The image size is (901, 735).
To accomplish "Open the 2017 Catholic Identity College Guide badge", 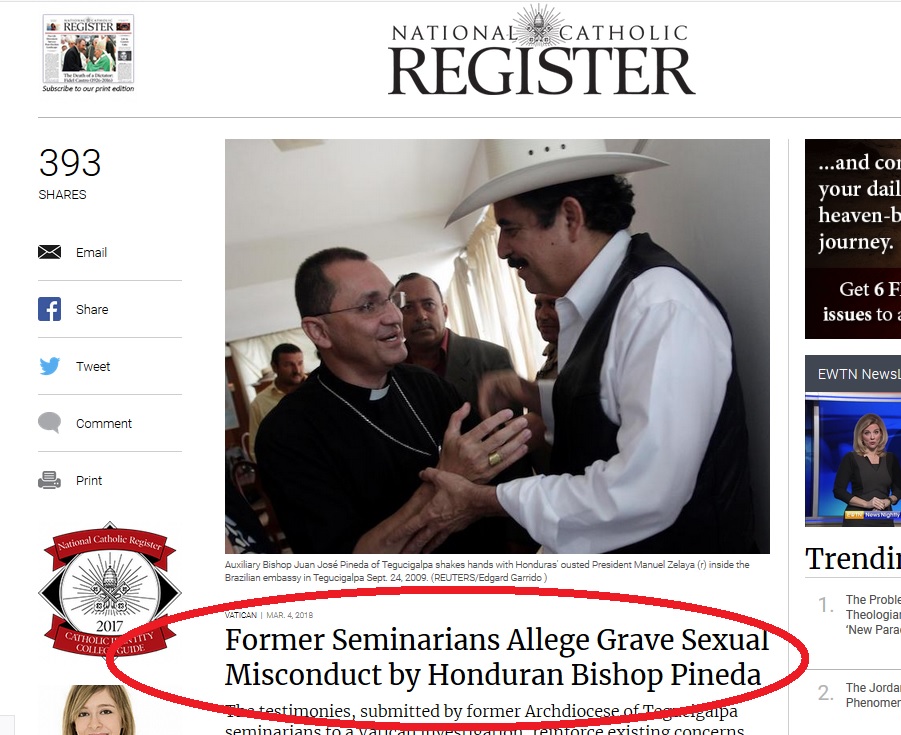I will (110, 589).
